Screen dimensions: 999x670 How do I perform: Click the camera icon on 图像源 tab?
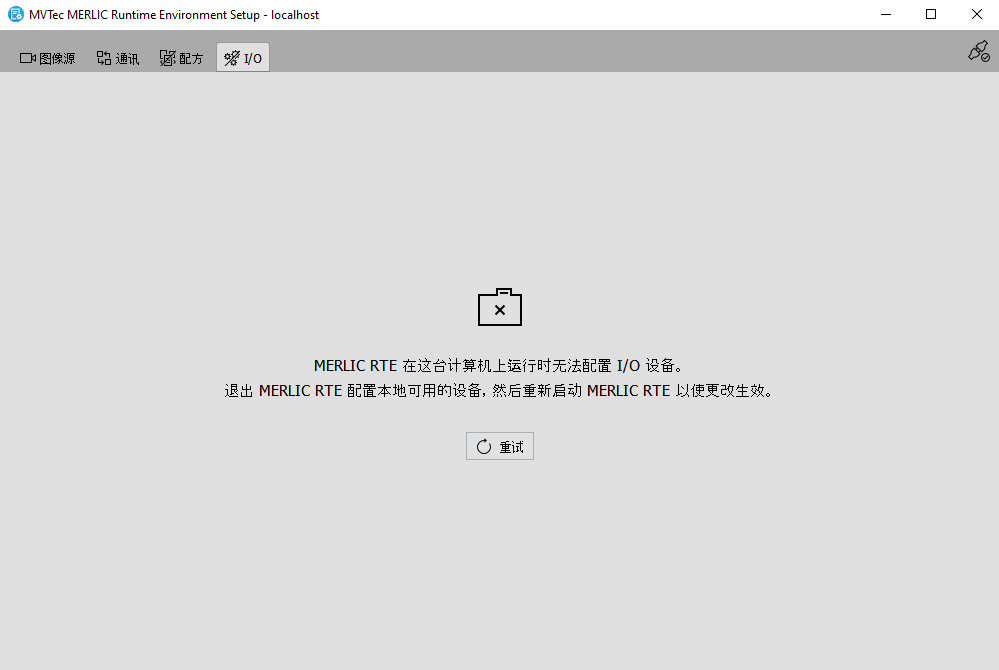28,58
